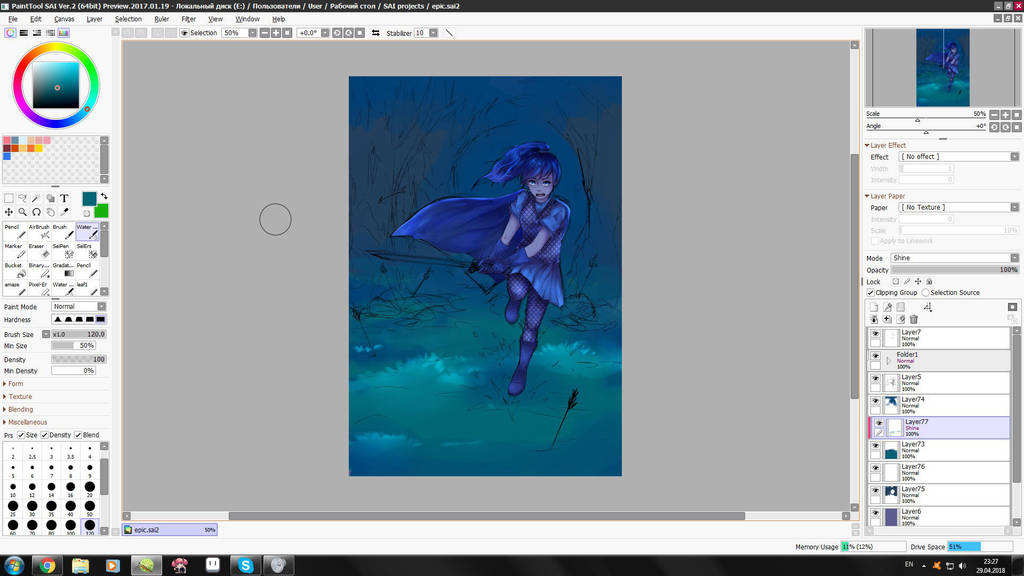
Task: Hide Layer74 with its eye icon
Action: pyautogui.click(x=875, y=401)
